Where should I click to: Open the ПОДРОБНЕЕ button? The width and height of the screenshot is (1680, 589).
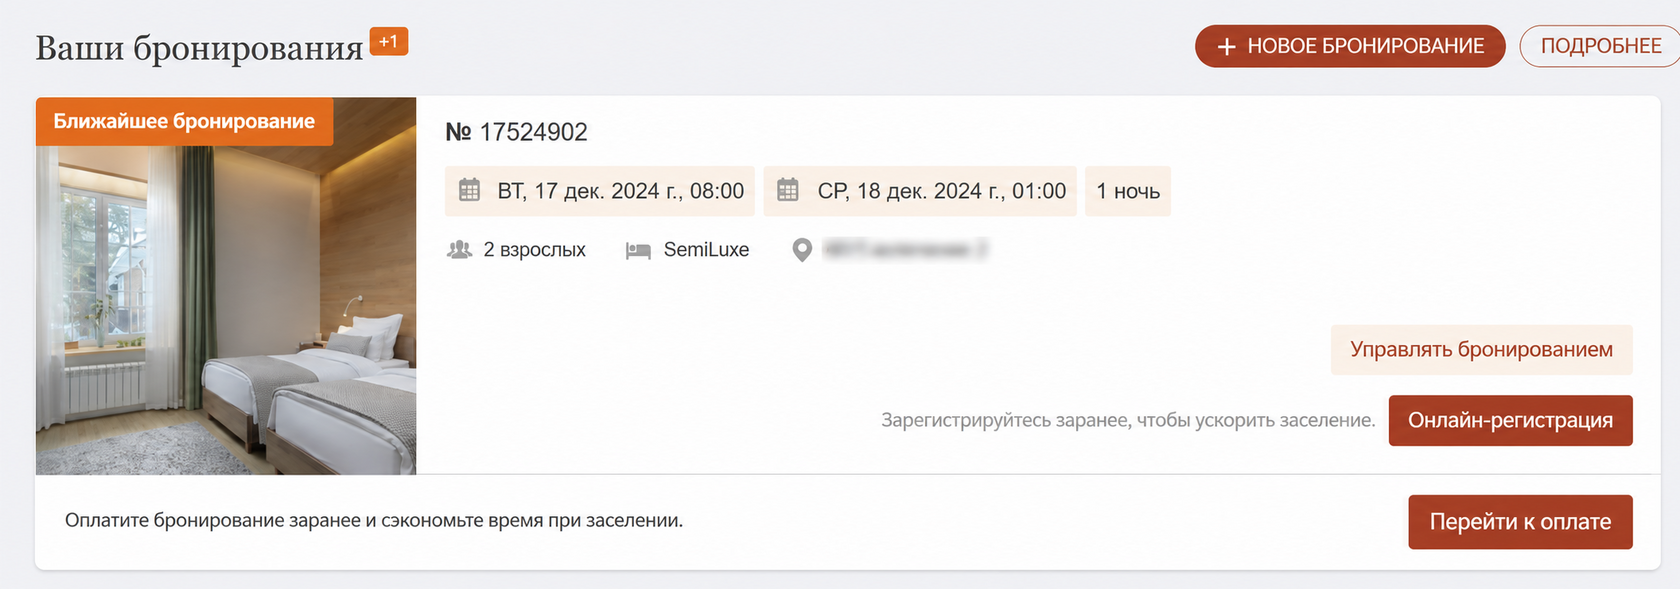1600,46
